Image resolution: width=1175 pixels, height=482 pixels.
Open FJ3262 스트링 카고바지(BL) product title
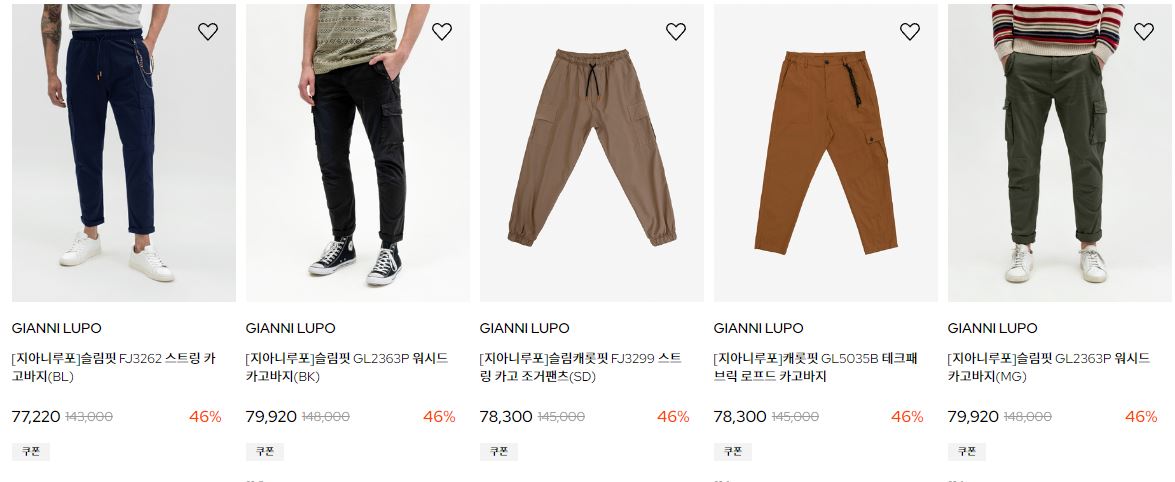click(x=114, y=367)
